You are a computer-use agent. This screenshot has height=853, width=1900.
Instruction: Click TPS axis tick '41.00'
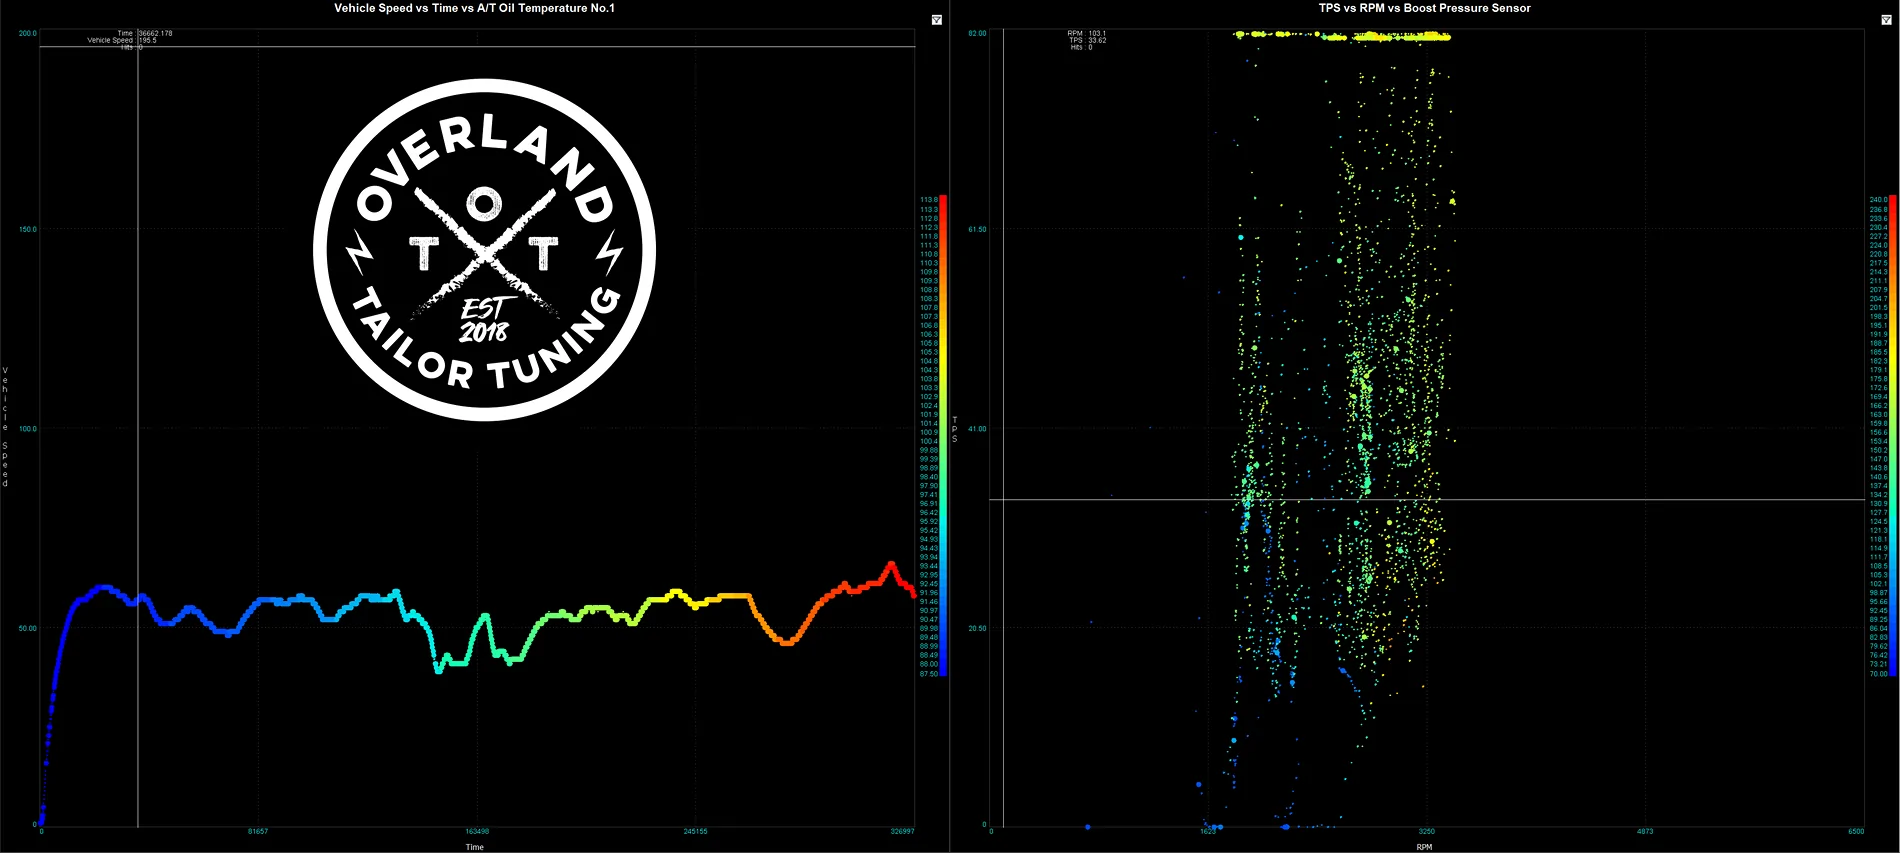click(977, 428)
